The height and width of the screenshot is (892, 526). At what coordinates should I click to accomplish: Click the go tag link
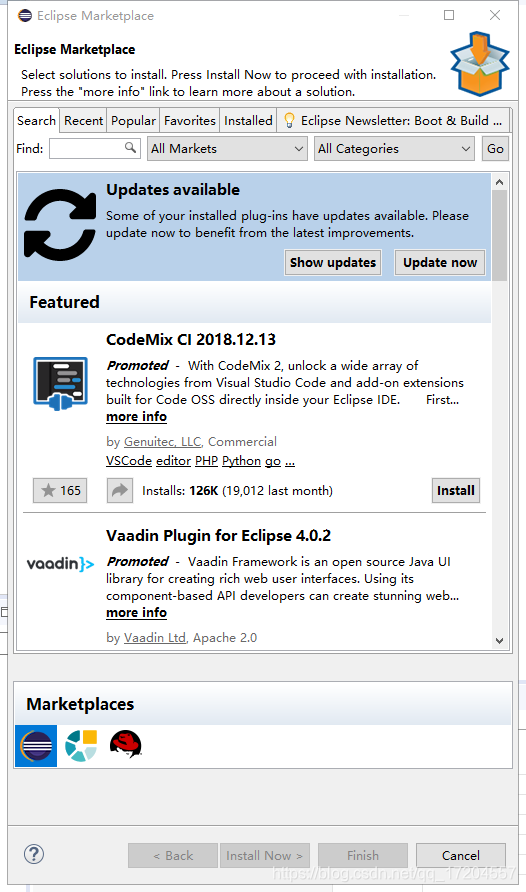(x=273, y=462)
